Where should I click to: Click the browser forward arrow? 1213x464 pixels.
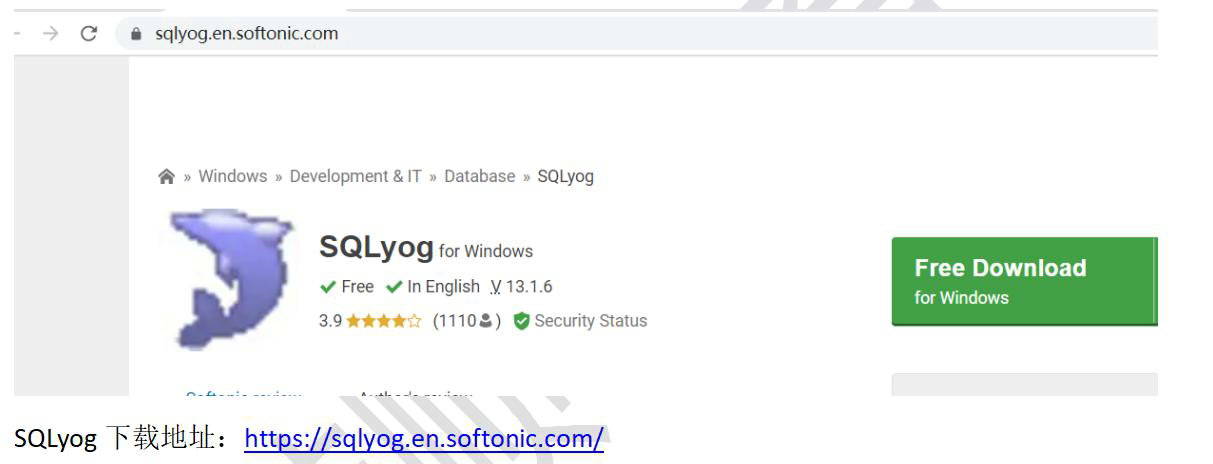click(50, 33)
